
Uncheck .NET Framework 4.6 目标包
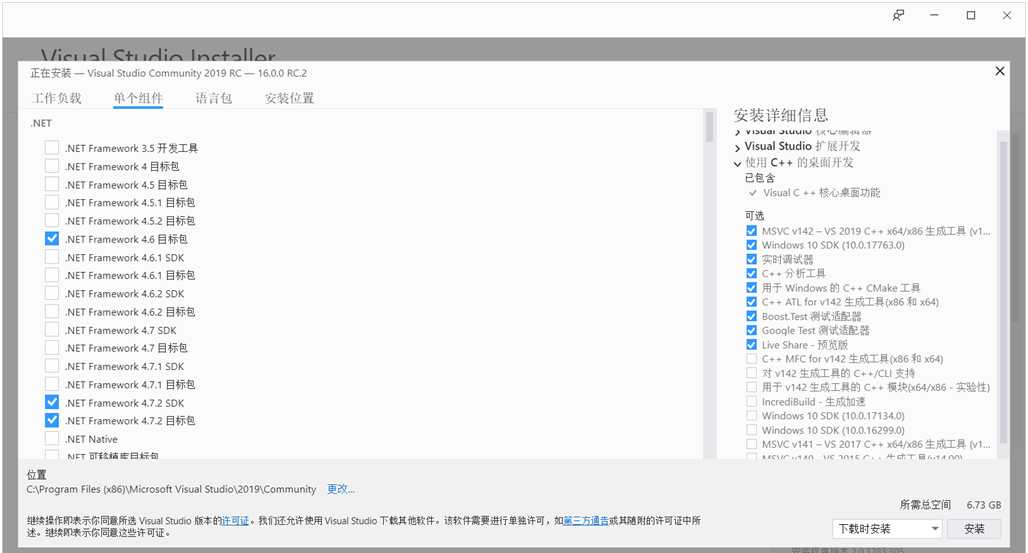[52, 239]
